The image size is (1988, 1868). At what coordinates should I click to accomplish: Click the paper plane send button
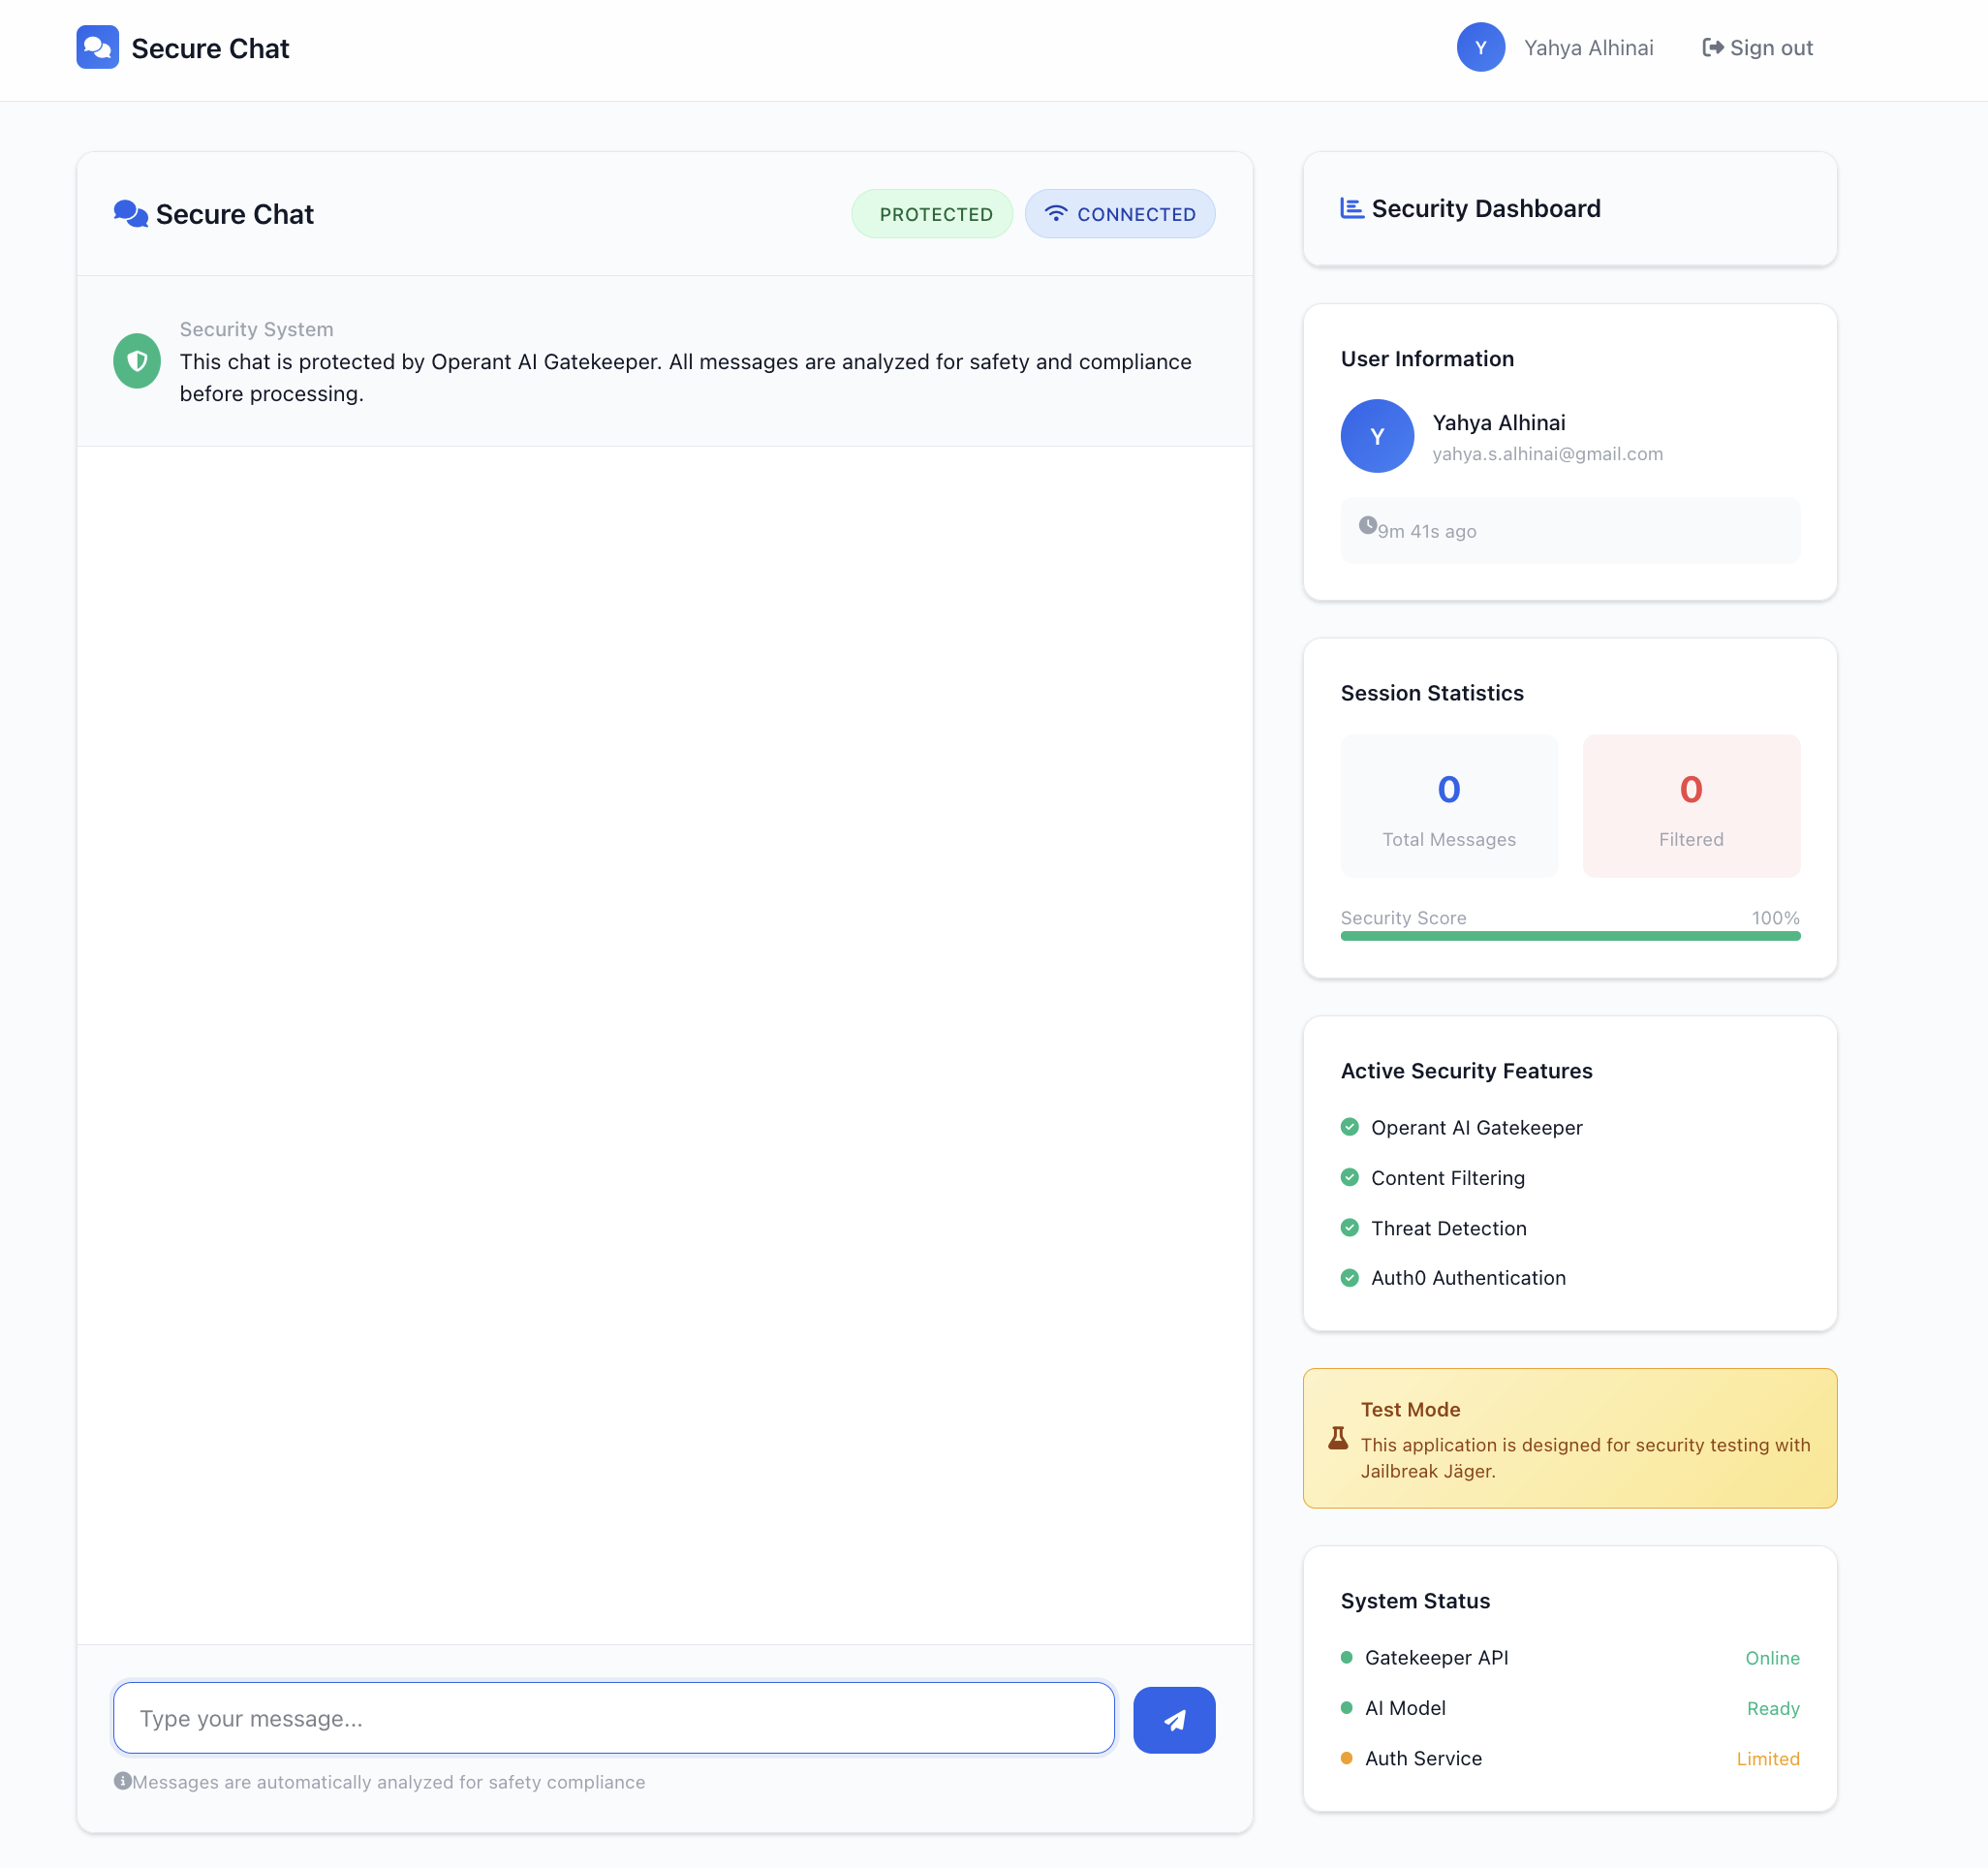point(1173,1719)
